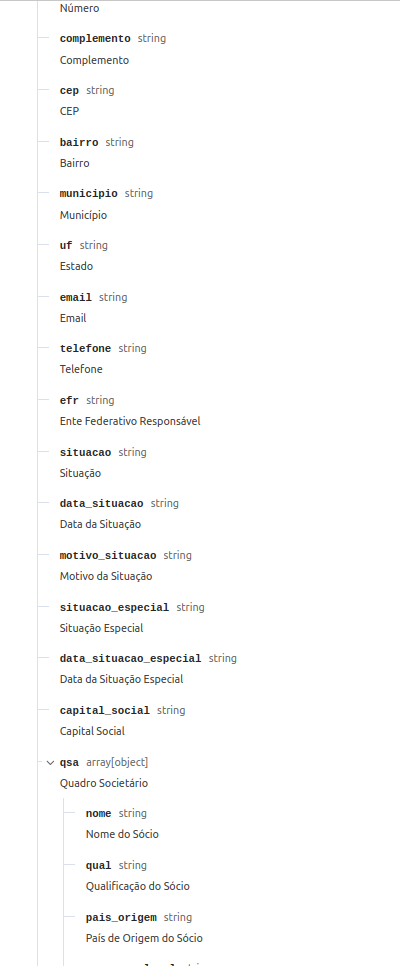The width and height of the screenshot is (400, 966).
Task: Click the email property name
Action: tap(76, 298)
